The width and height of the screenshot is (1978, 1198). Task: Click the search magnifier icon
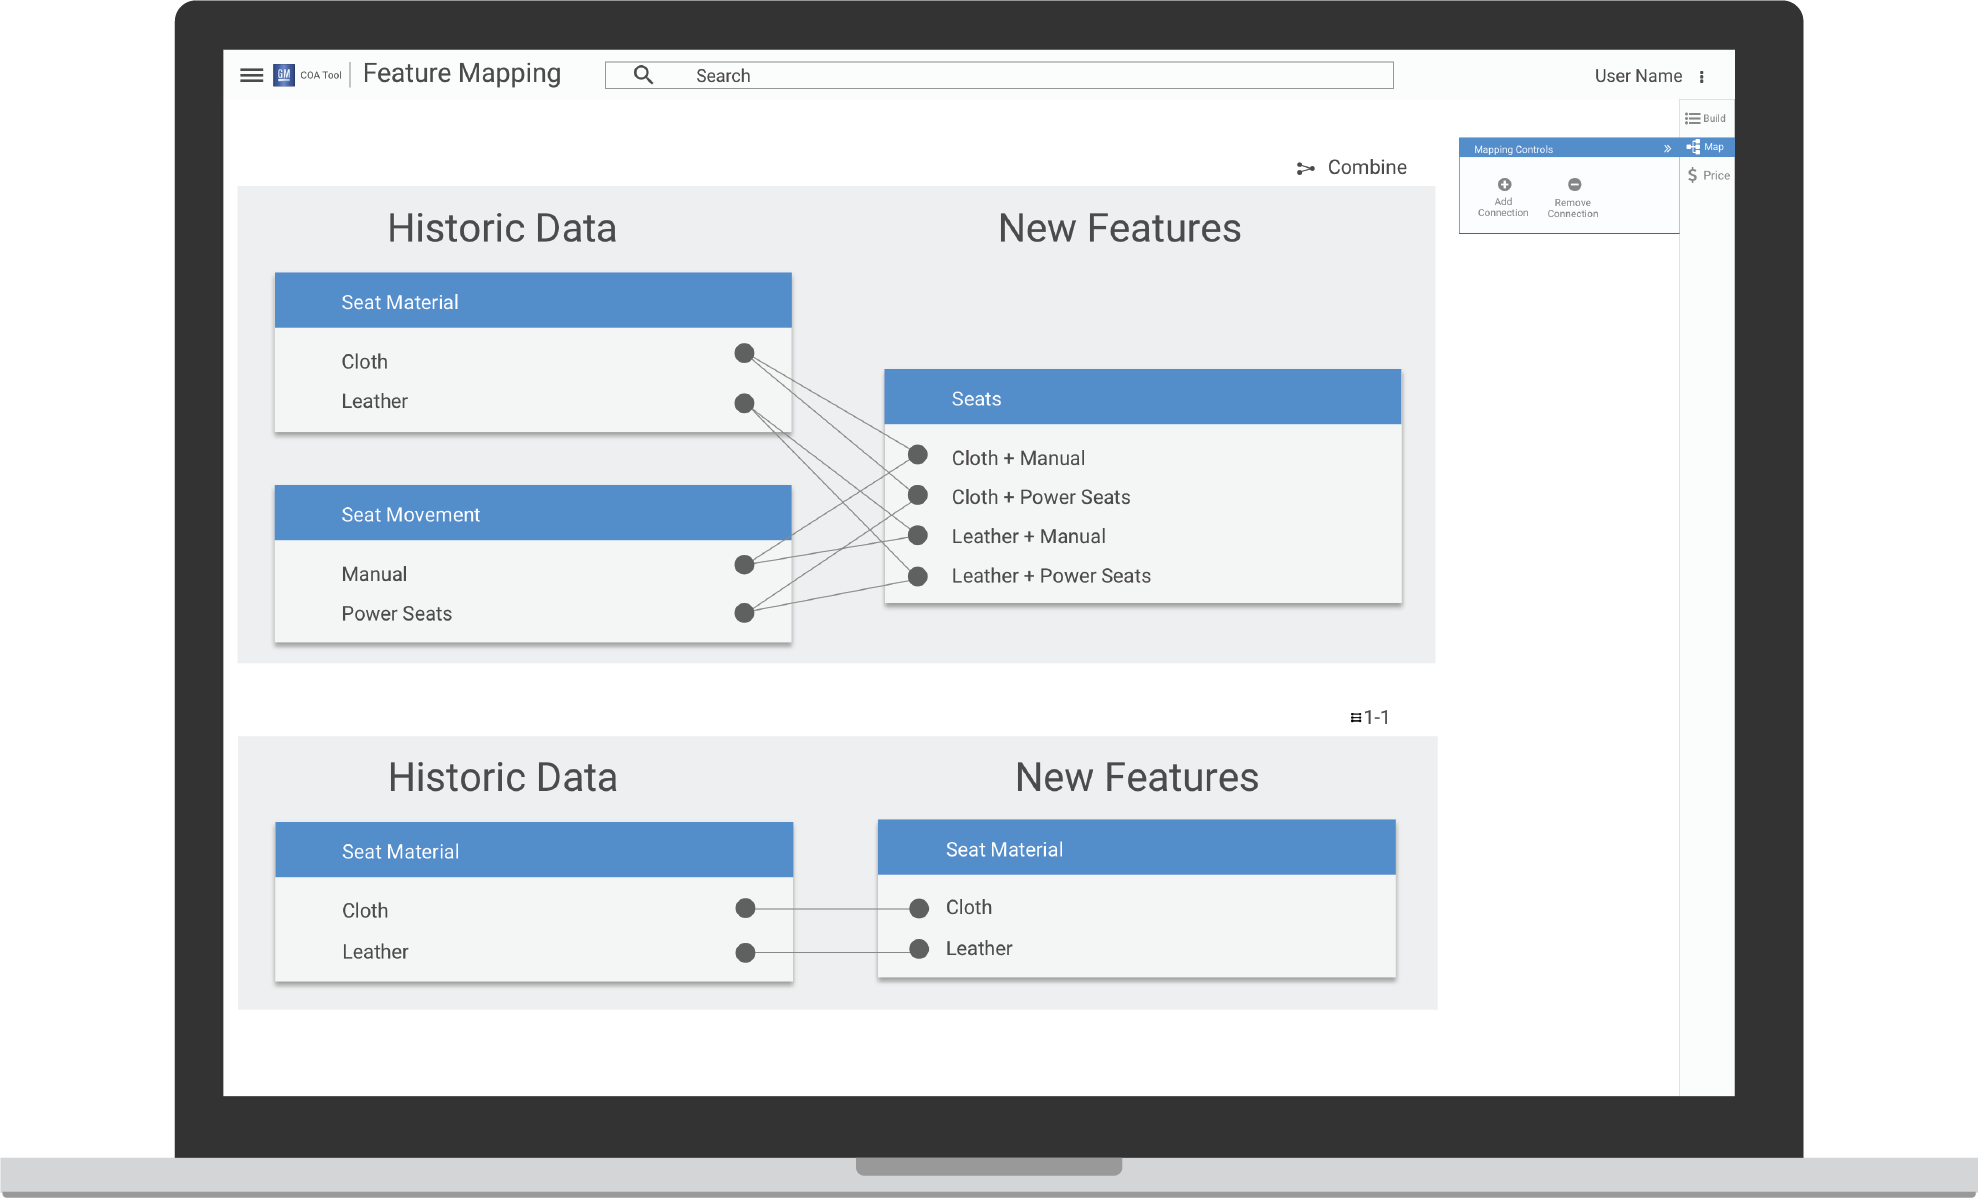643,75
